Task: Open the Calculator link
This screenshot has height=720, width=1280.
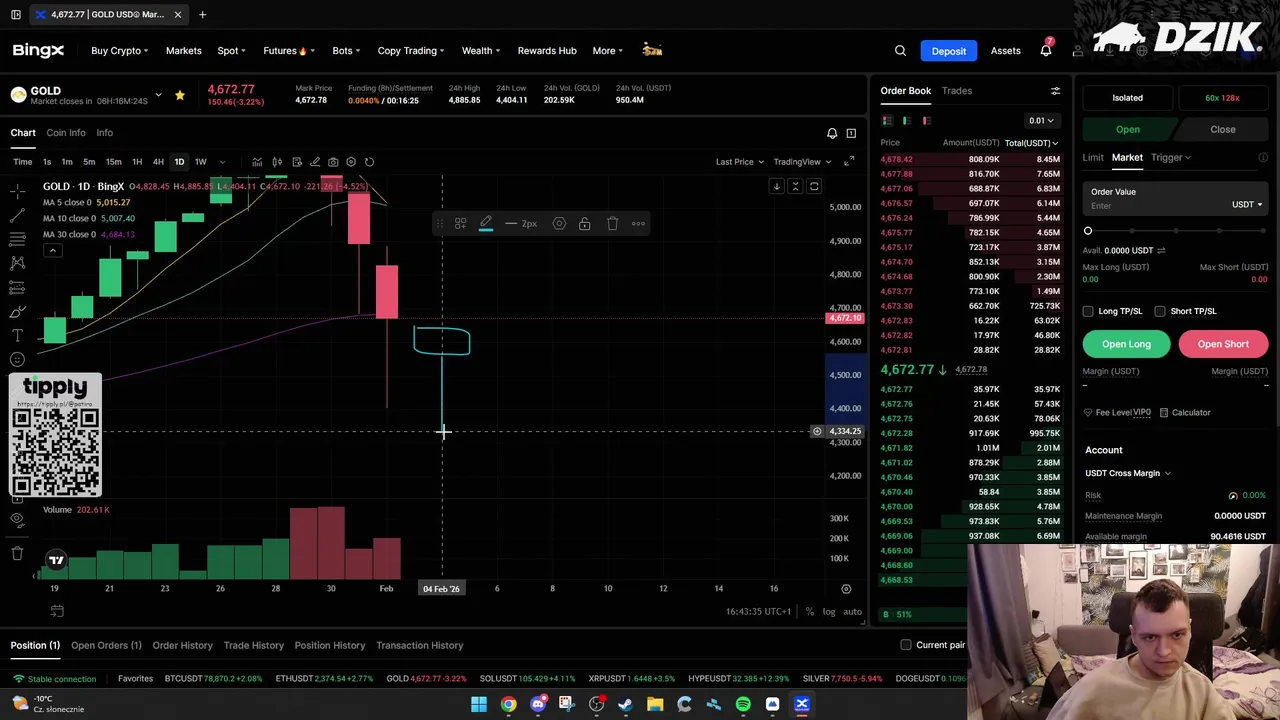Action: click(x=1183, y=412)
